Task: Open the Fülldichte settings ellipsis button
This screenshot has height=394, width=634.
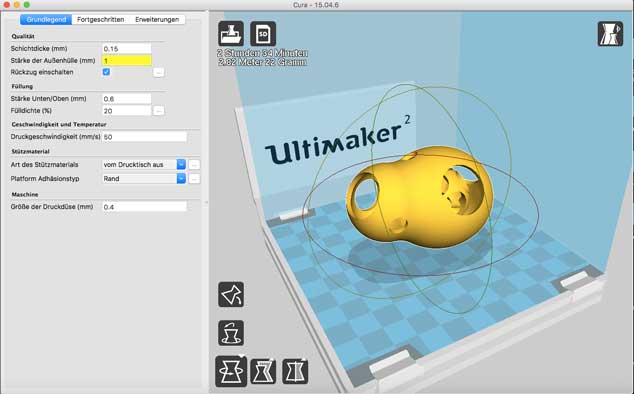Action: click(158, 110)
